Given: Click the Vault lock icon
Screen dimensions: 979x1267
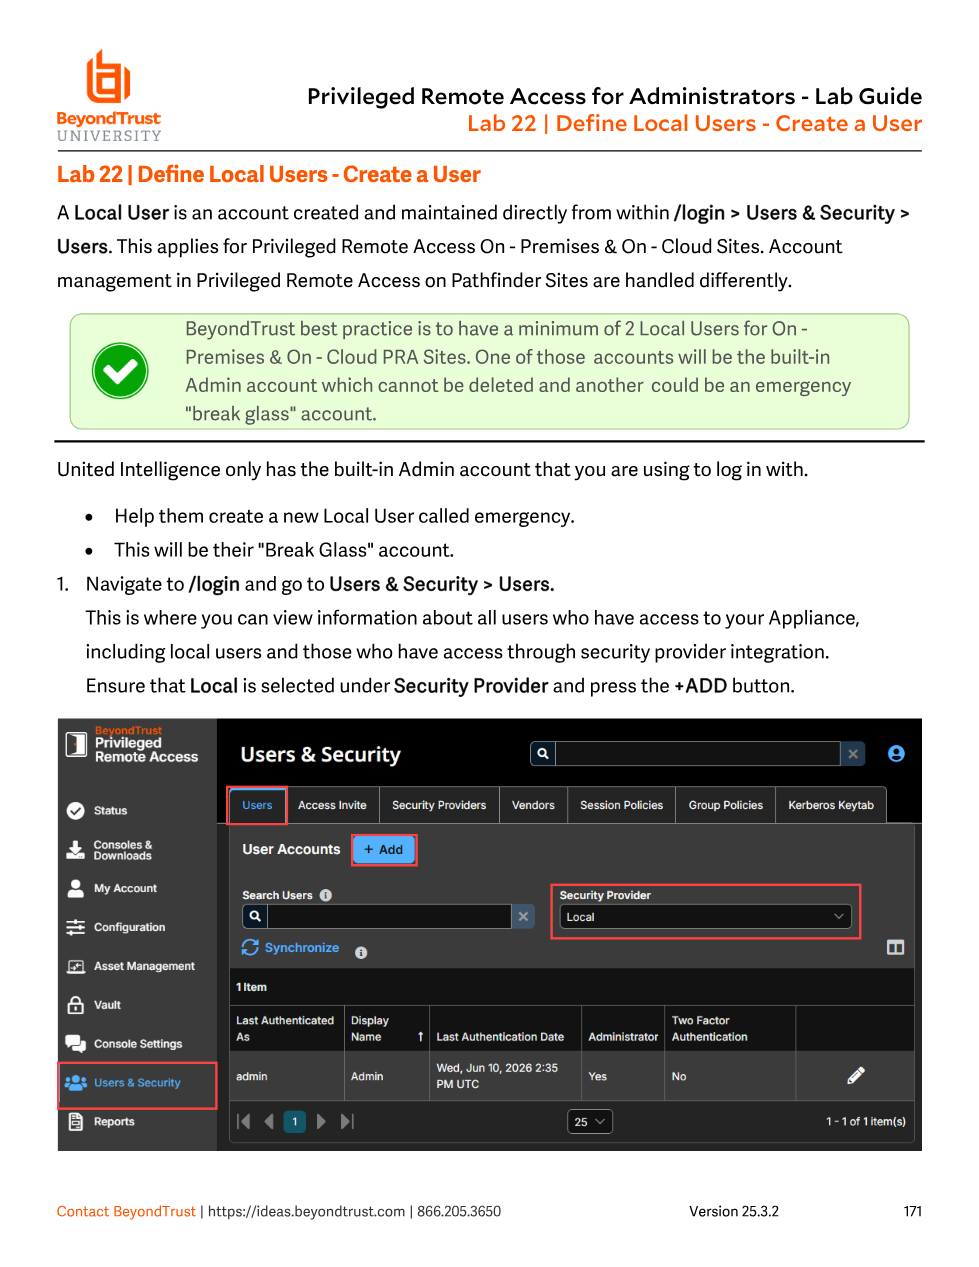Looking at the screenshot, I should [75, 1005].
